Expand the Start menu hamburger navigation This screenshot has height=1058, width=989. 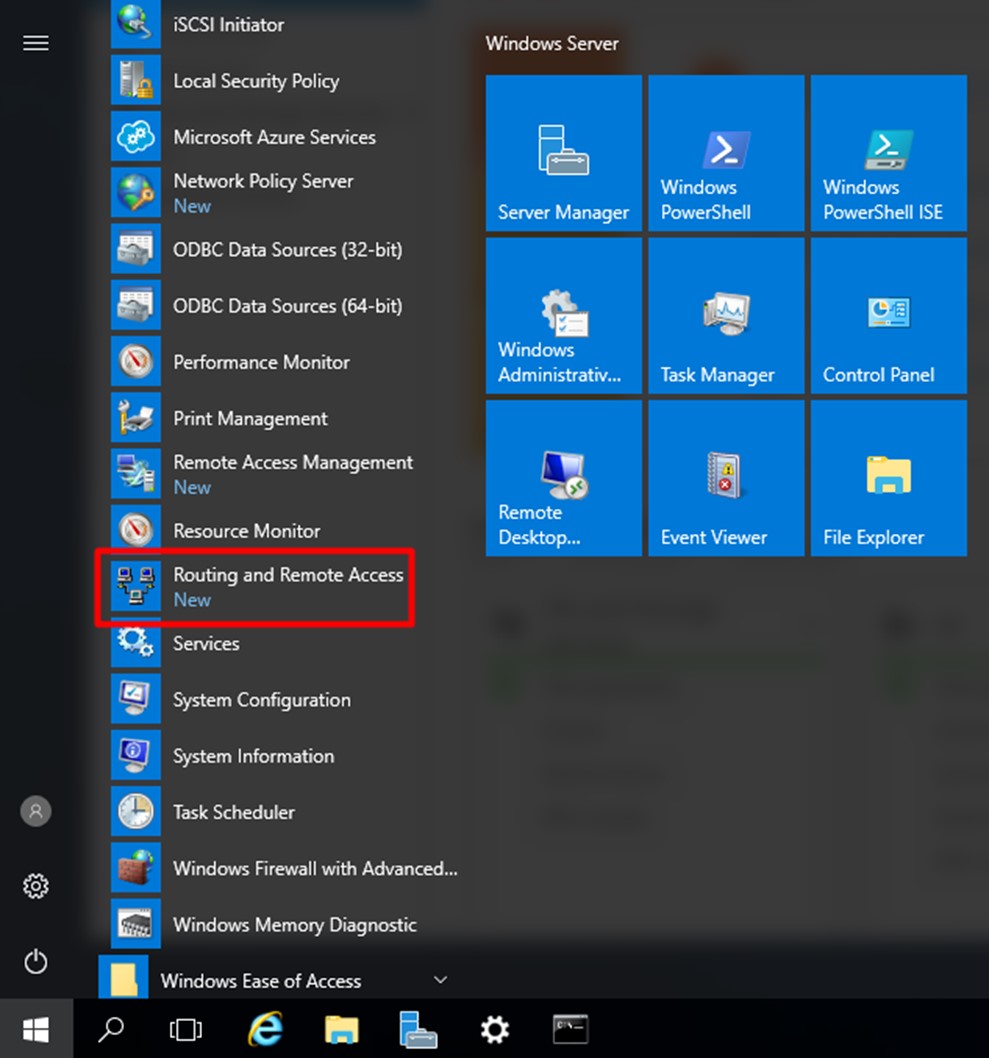pos(36,43)
